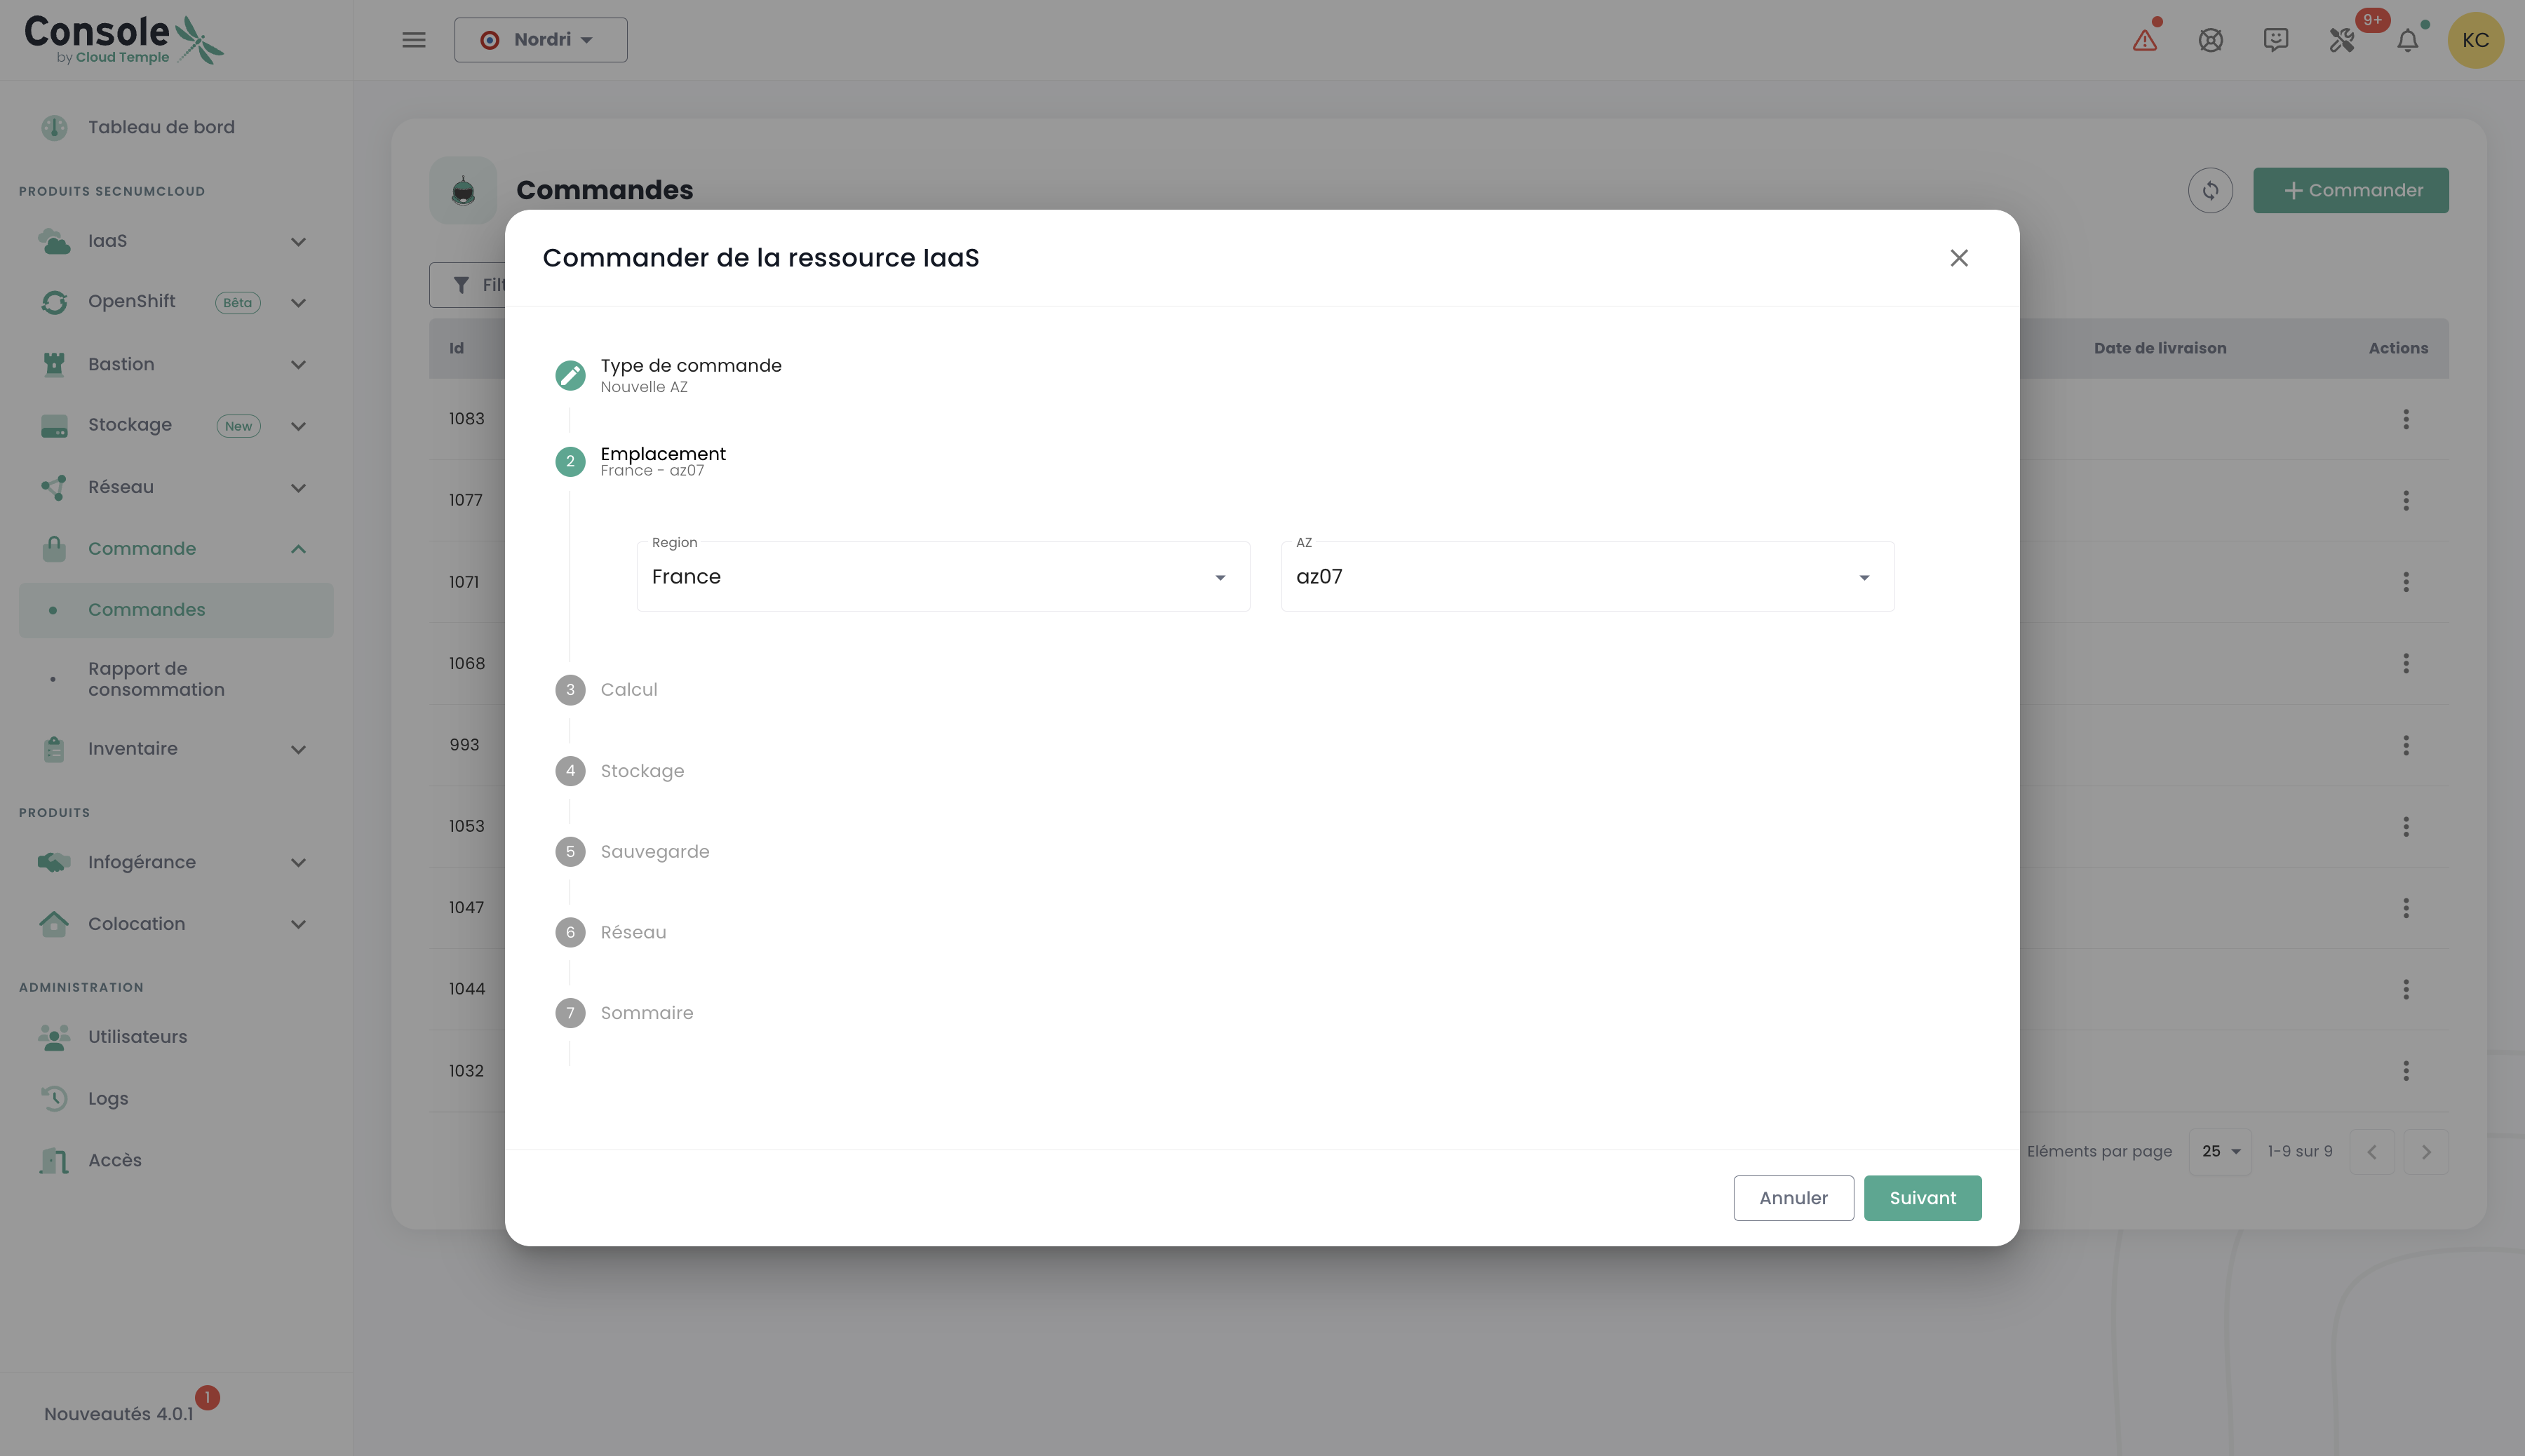
Task: Open the Nordri tenant selector
Action: [540, 40]
